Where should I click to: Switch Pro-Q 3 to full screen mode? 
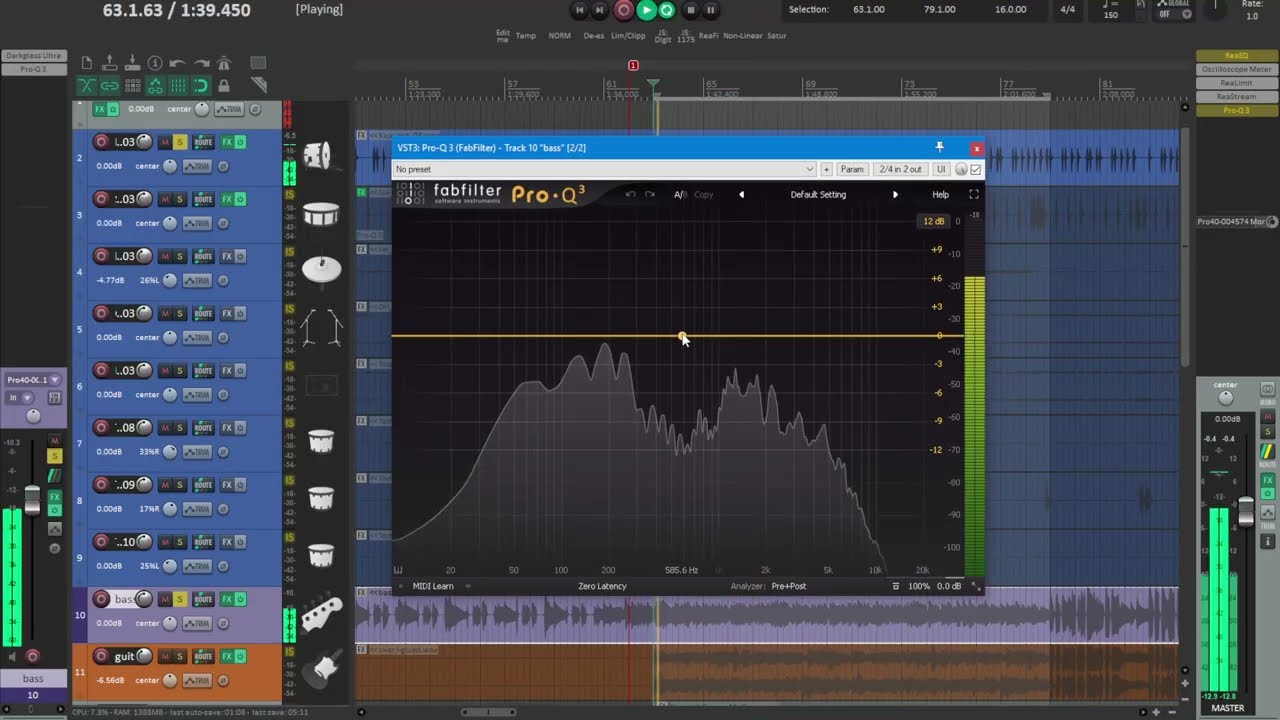tap(974, 195)
